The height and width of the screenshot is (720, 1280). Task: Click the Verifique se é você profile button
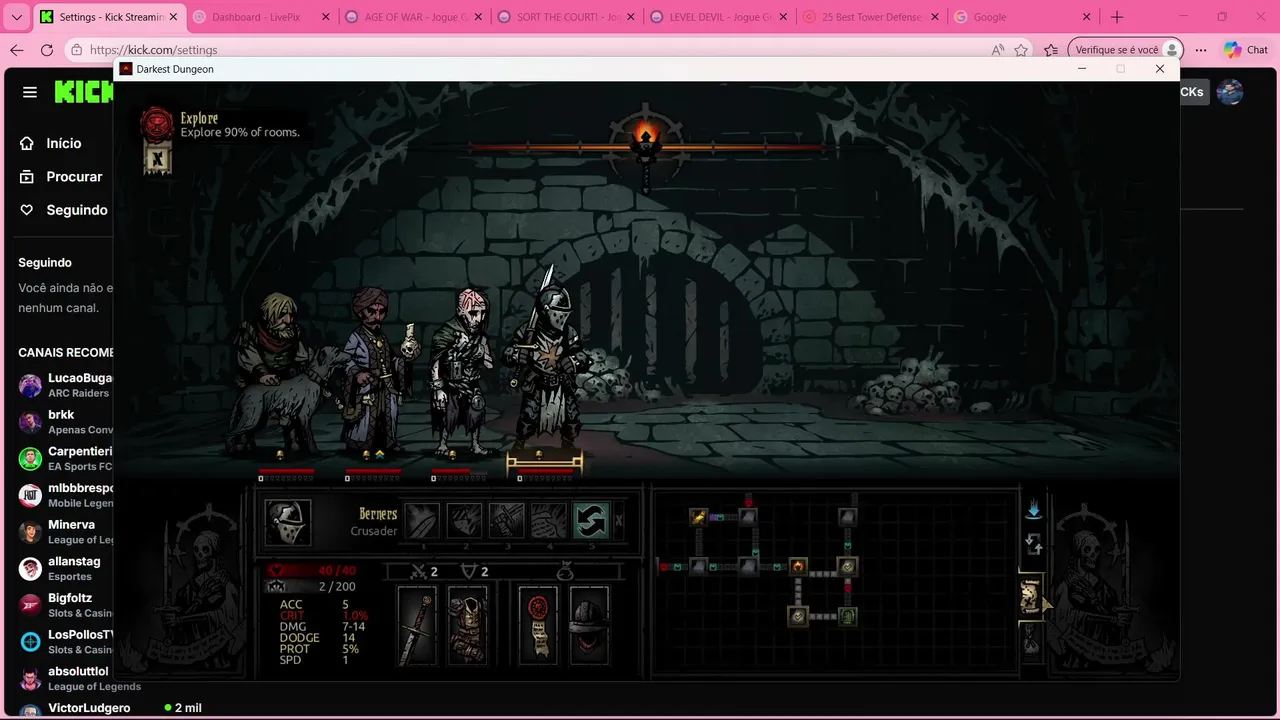click(1126, 50)
